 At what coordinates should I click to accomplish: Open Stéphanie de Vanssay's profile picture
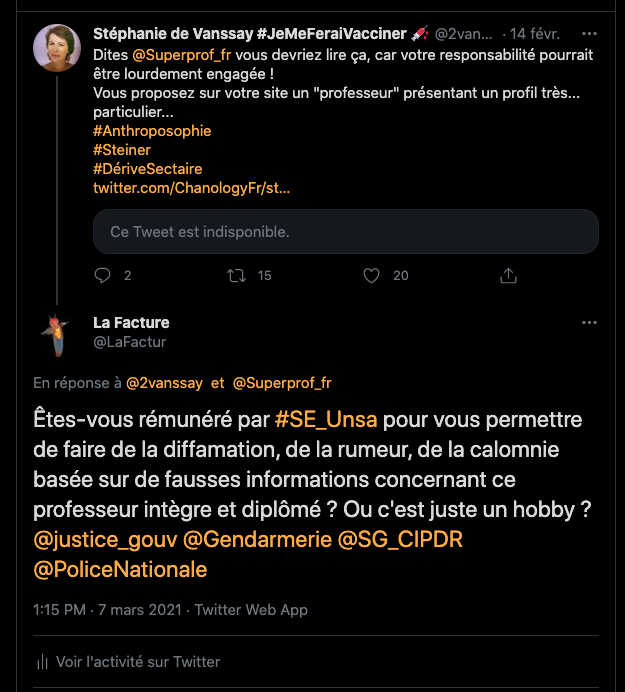58,48
